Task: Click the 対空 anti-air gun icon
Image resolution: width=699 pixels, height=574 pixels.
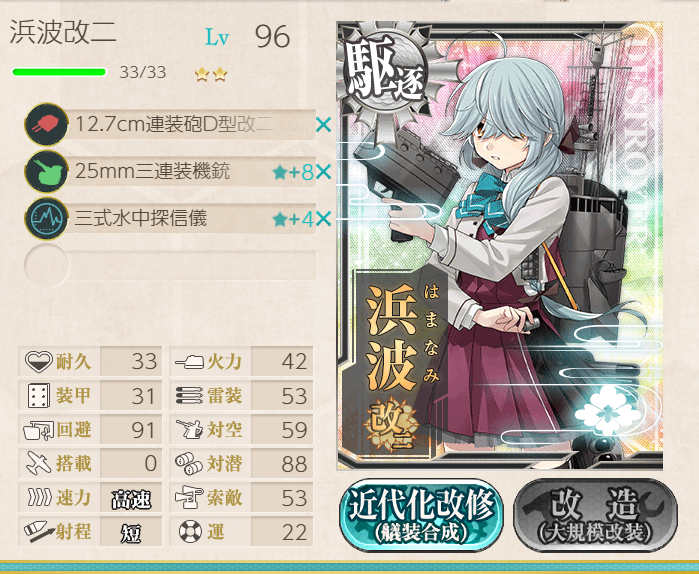Action: click(x=189, y=430)
